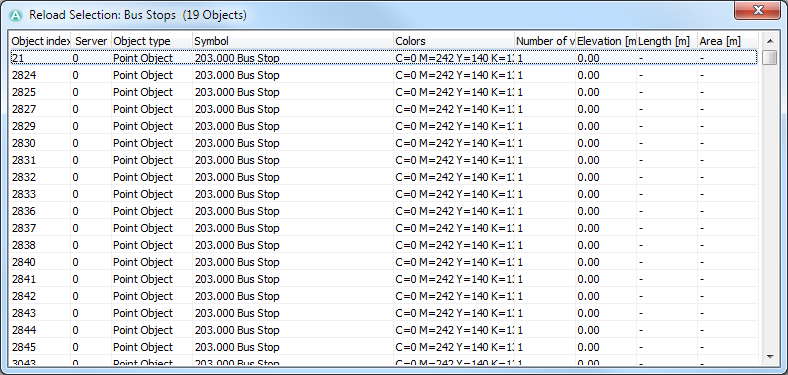Select row with object index 2825
The width and height of the screenshot is (788, 375).
point(383,92)
